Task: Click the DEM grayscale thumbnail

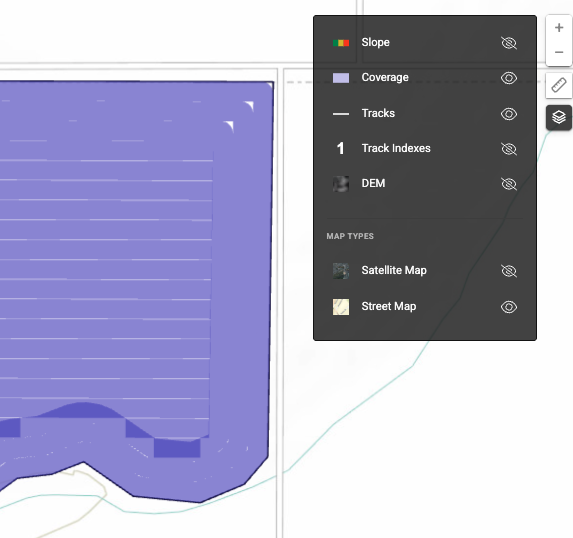Action: click(341, 184)
